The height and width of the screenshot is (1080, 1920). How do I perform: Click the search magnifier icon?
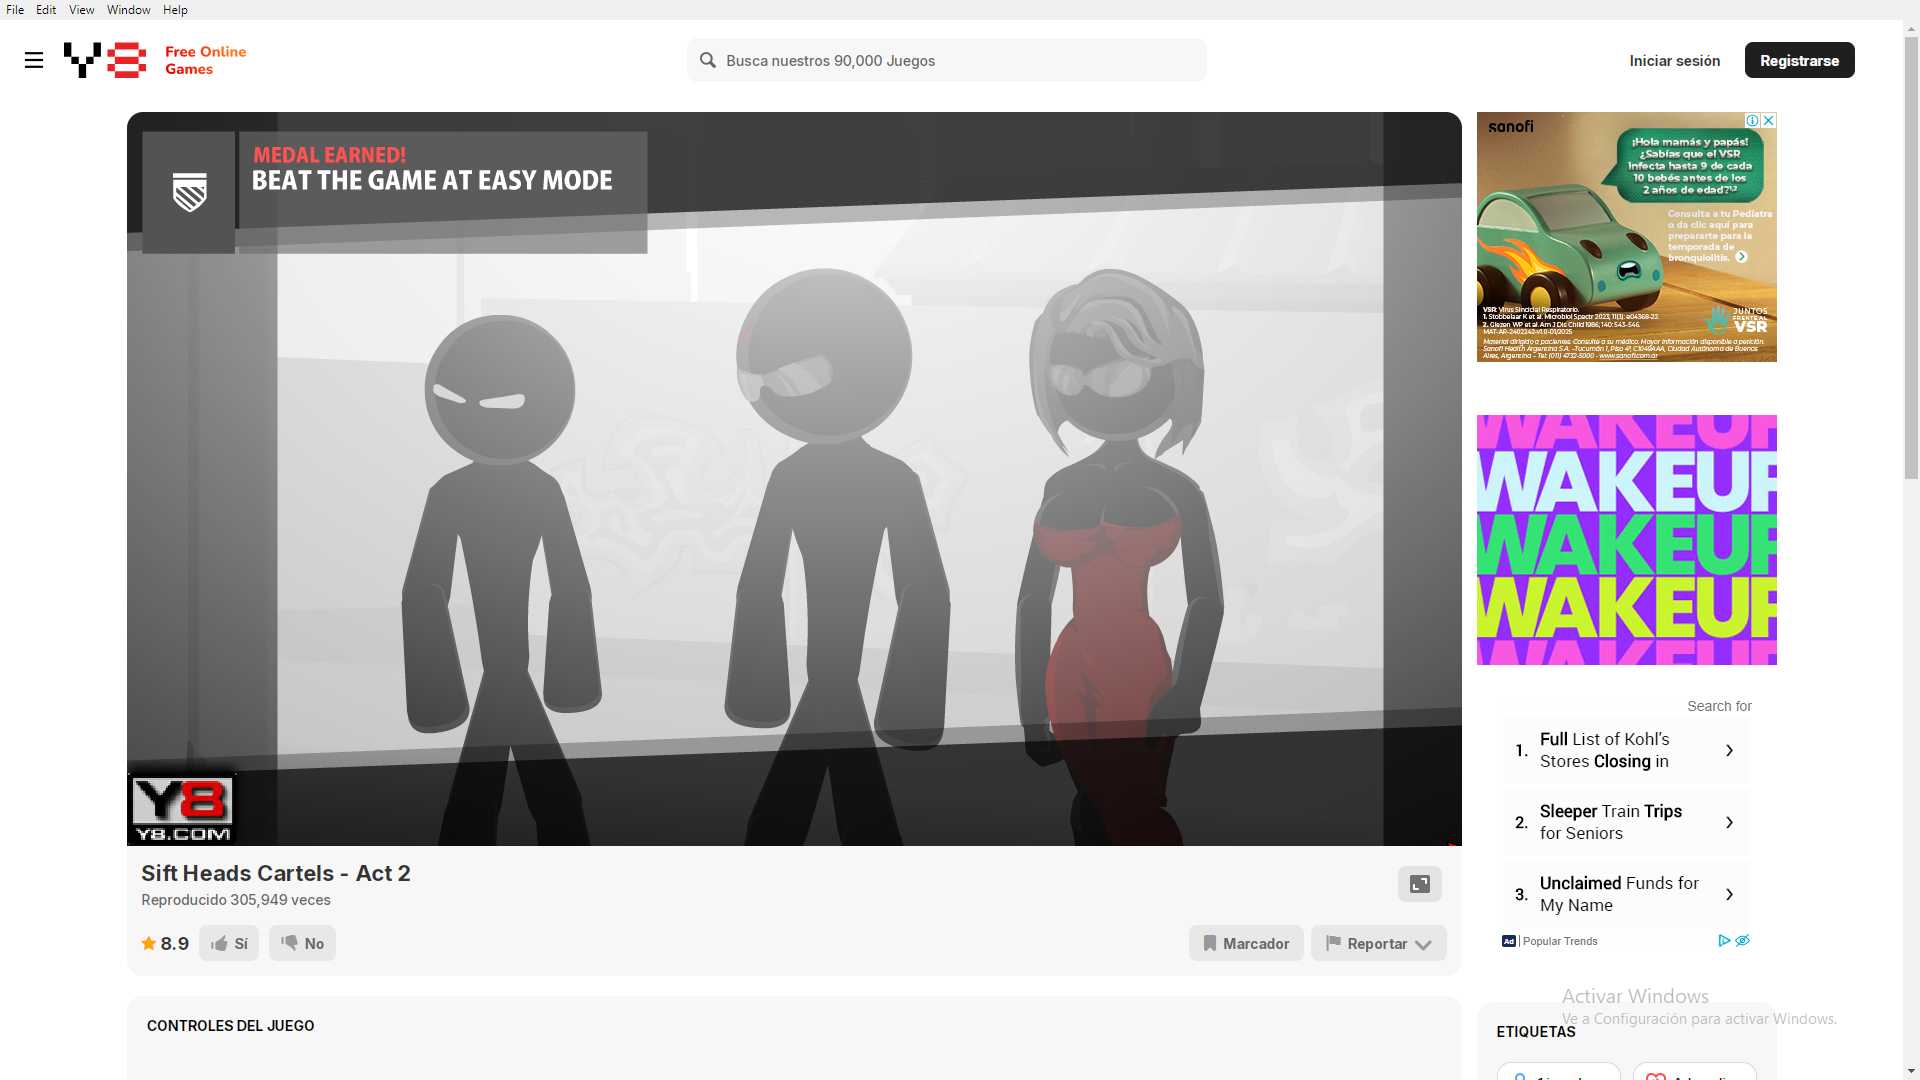click(708, 60)
